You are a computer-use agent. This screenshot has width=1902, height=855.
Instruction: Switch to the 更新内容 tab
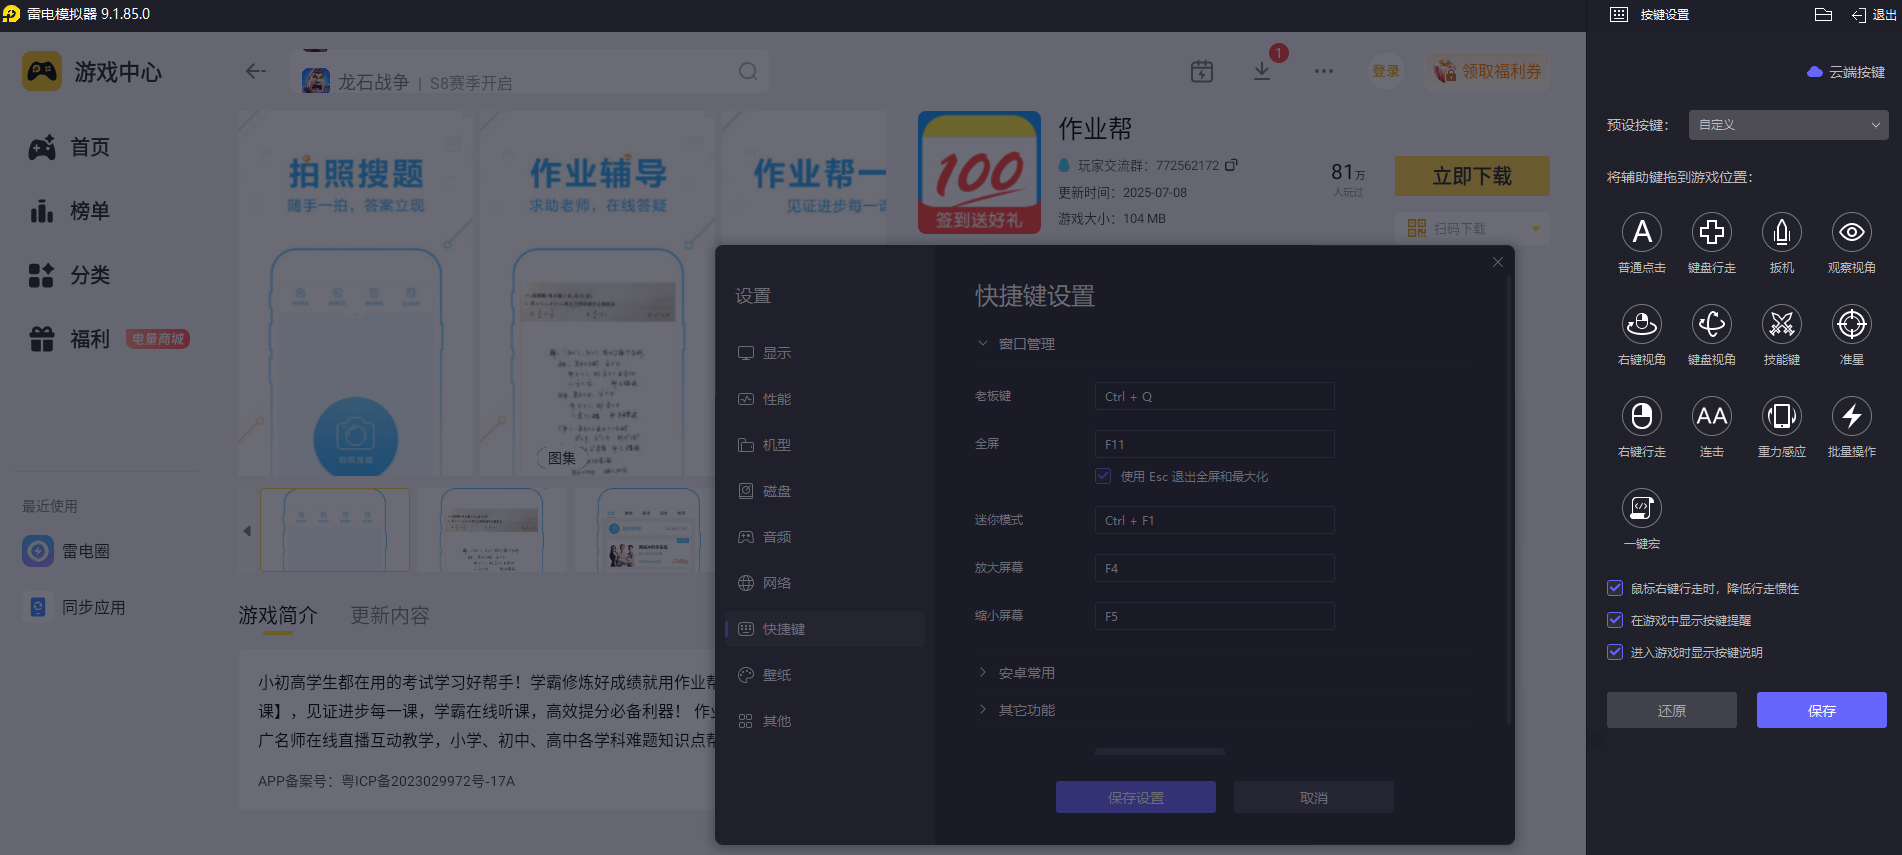[x=390, y=616]
